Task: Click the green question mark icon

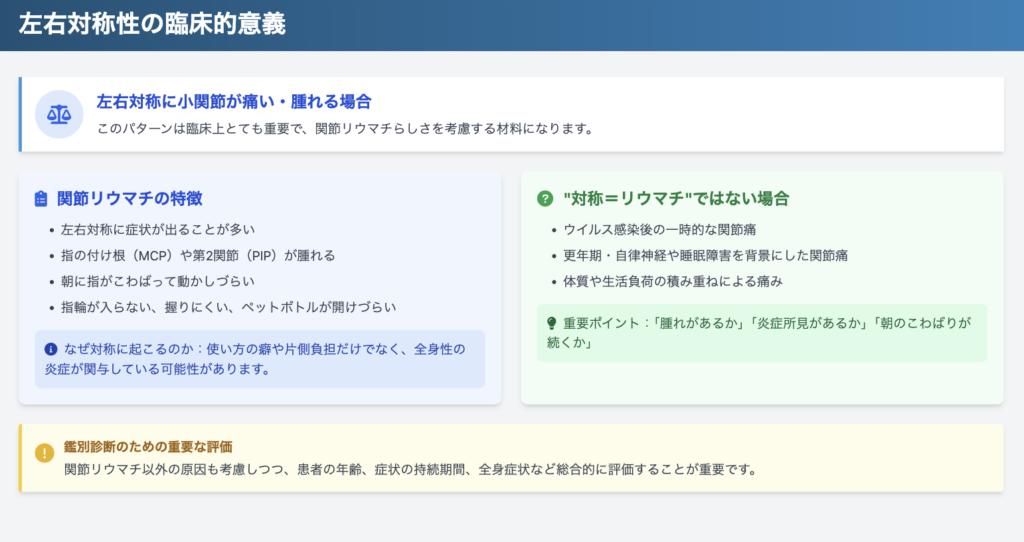Action: click(545, 198)
